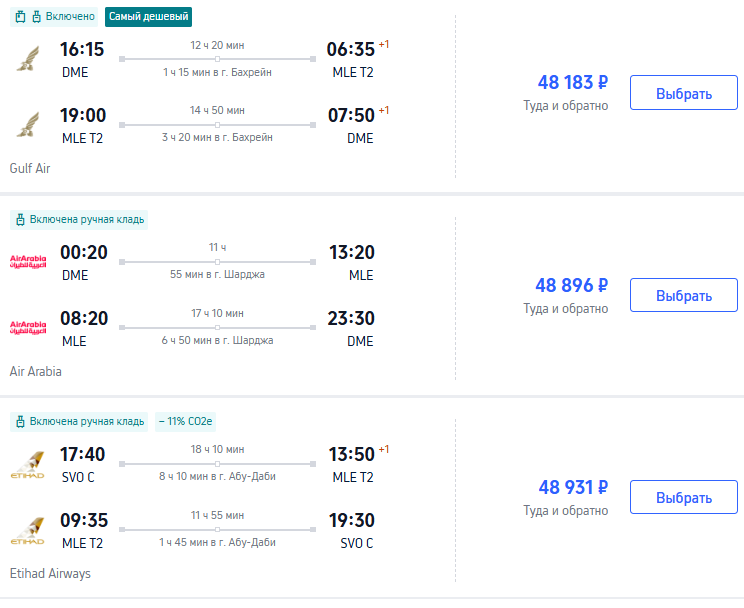Open the Abu Dhabi layover details, 8 ч 10 мин
The width and height of the screenshot is (744, 608).
(x=217, y=476)
